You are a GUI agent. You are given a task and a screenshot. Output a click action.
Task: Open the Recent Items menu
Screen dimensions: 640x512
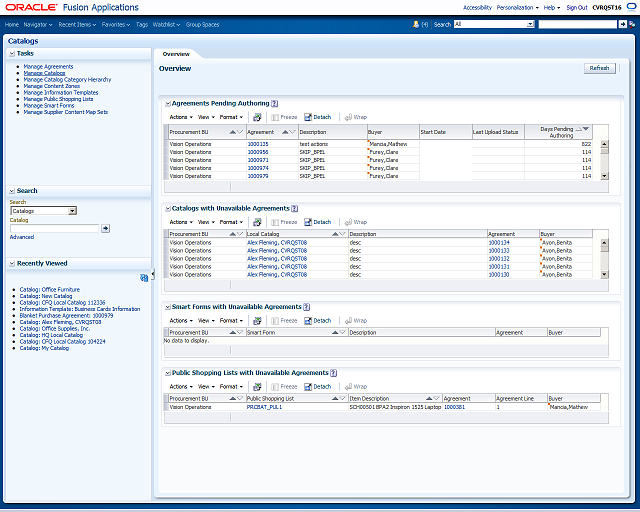click(77, 24)
